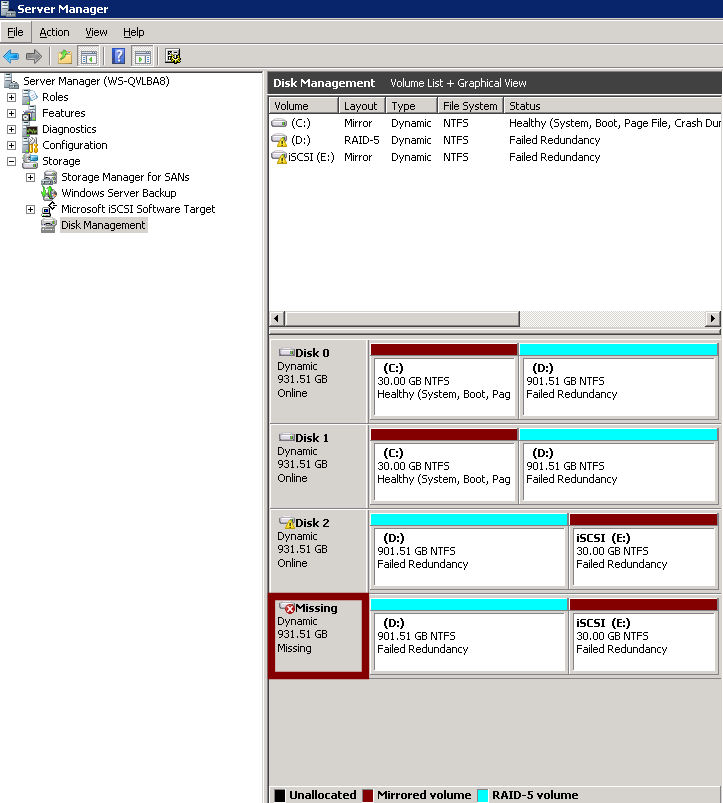Screen dimensions: 723x803
Task: Select the (D:) partition on Disk 1
Action: [619, 466]
